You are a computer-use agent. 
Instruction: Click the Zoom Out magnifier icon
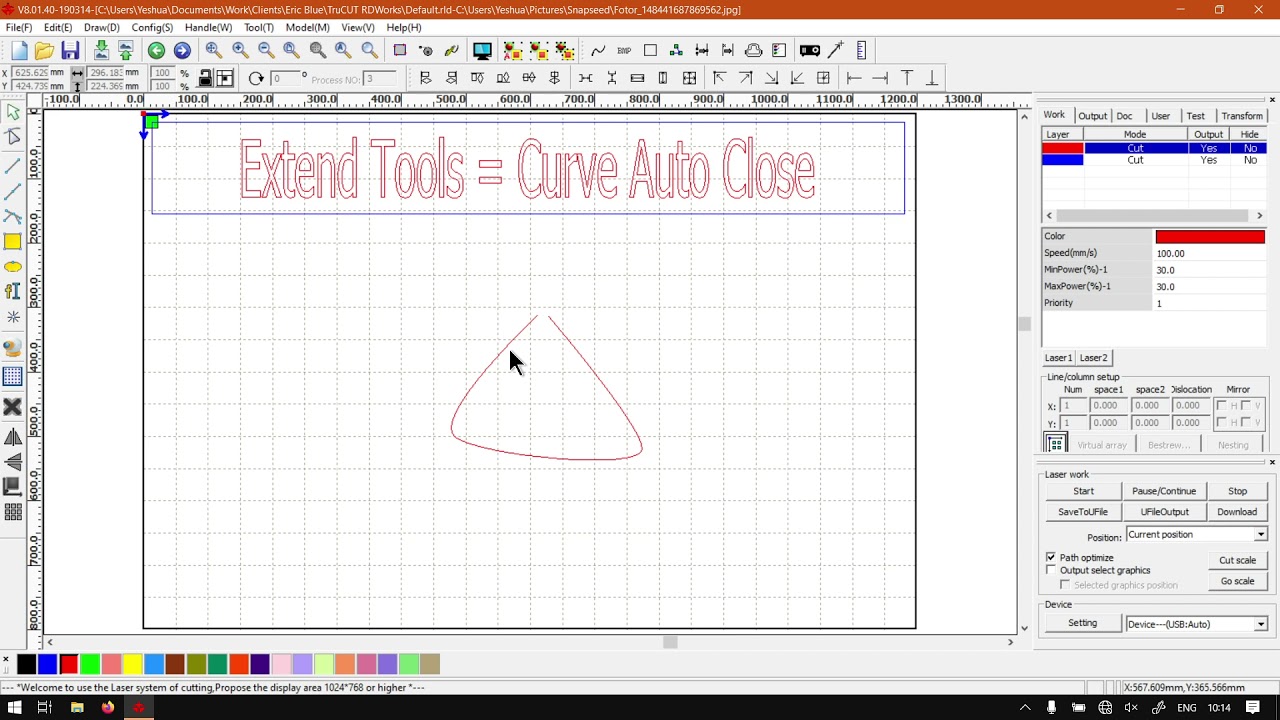266,50
